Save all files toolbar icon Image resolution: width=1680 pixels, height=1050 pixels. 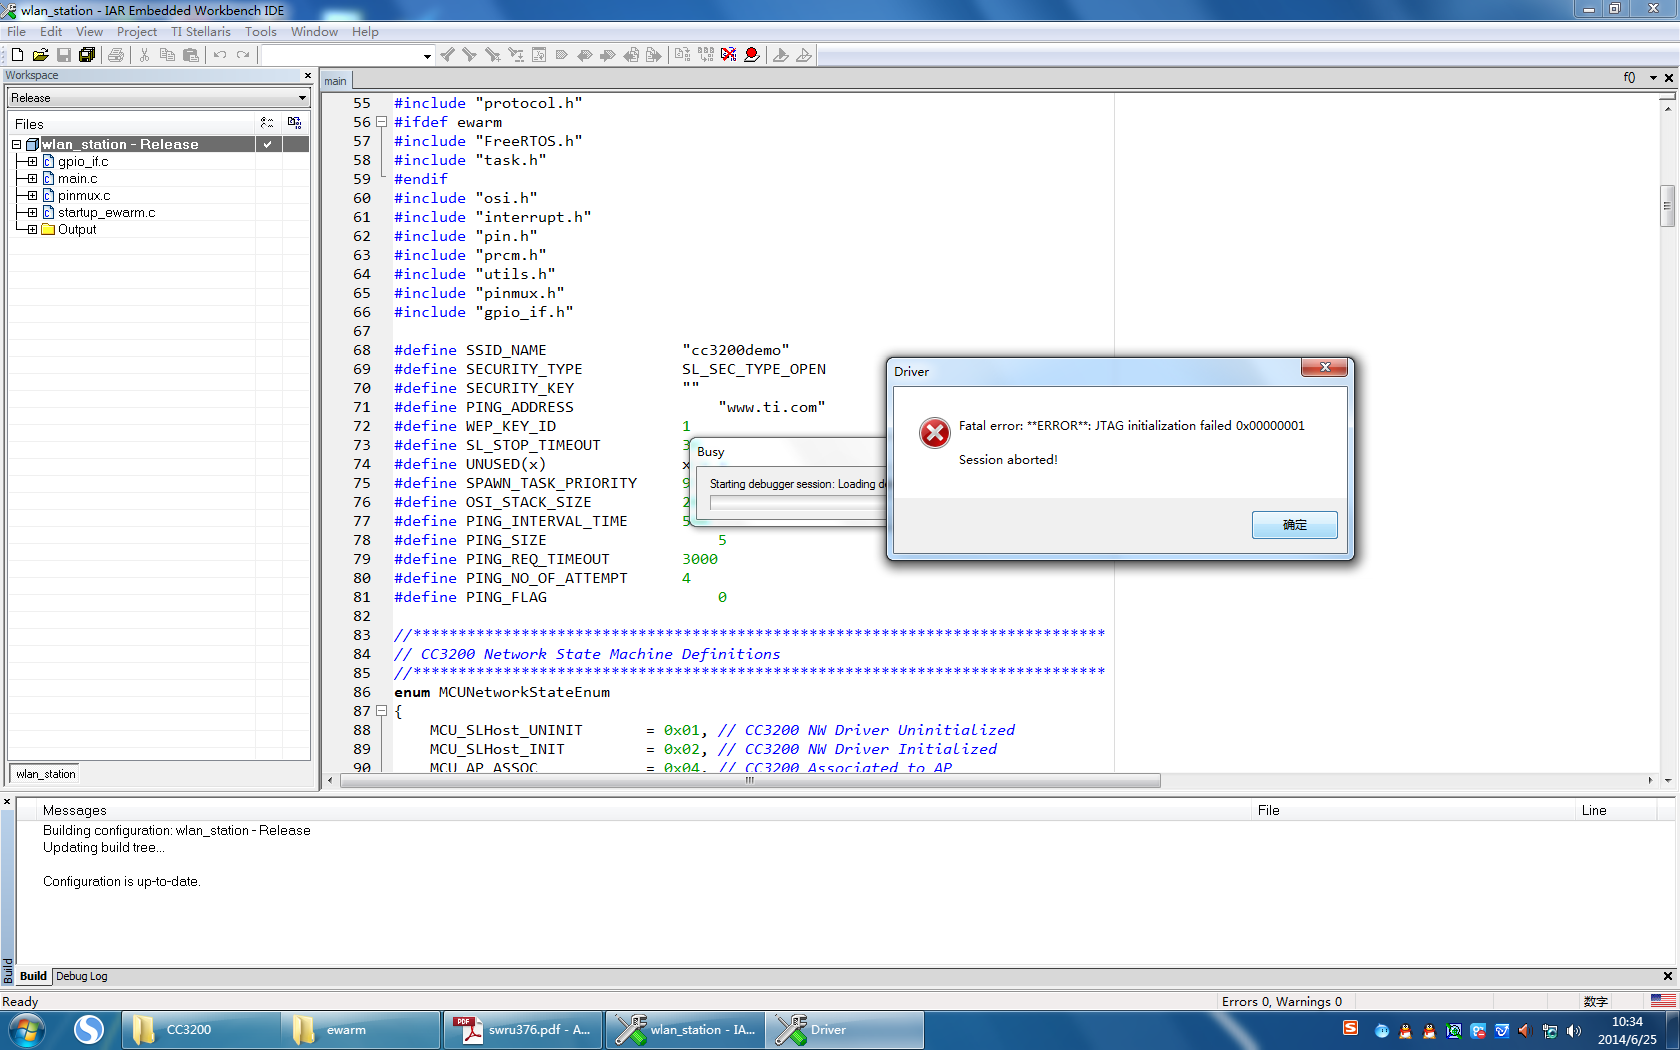click(87, 55)
